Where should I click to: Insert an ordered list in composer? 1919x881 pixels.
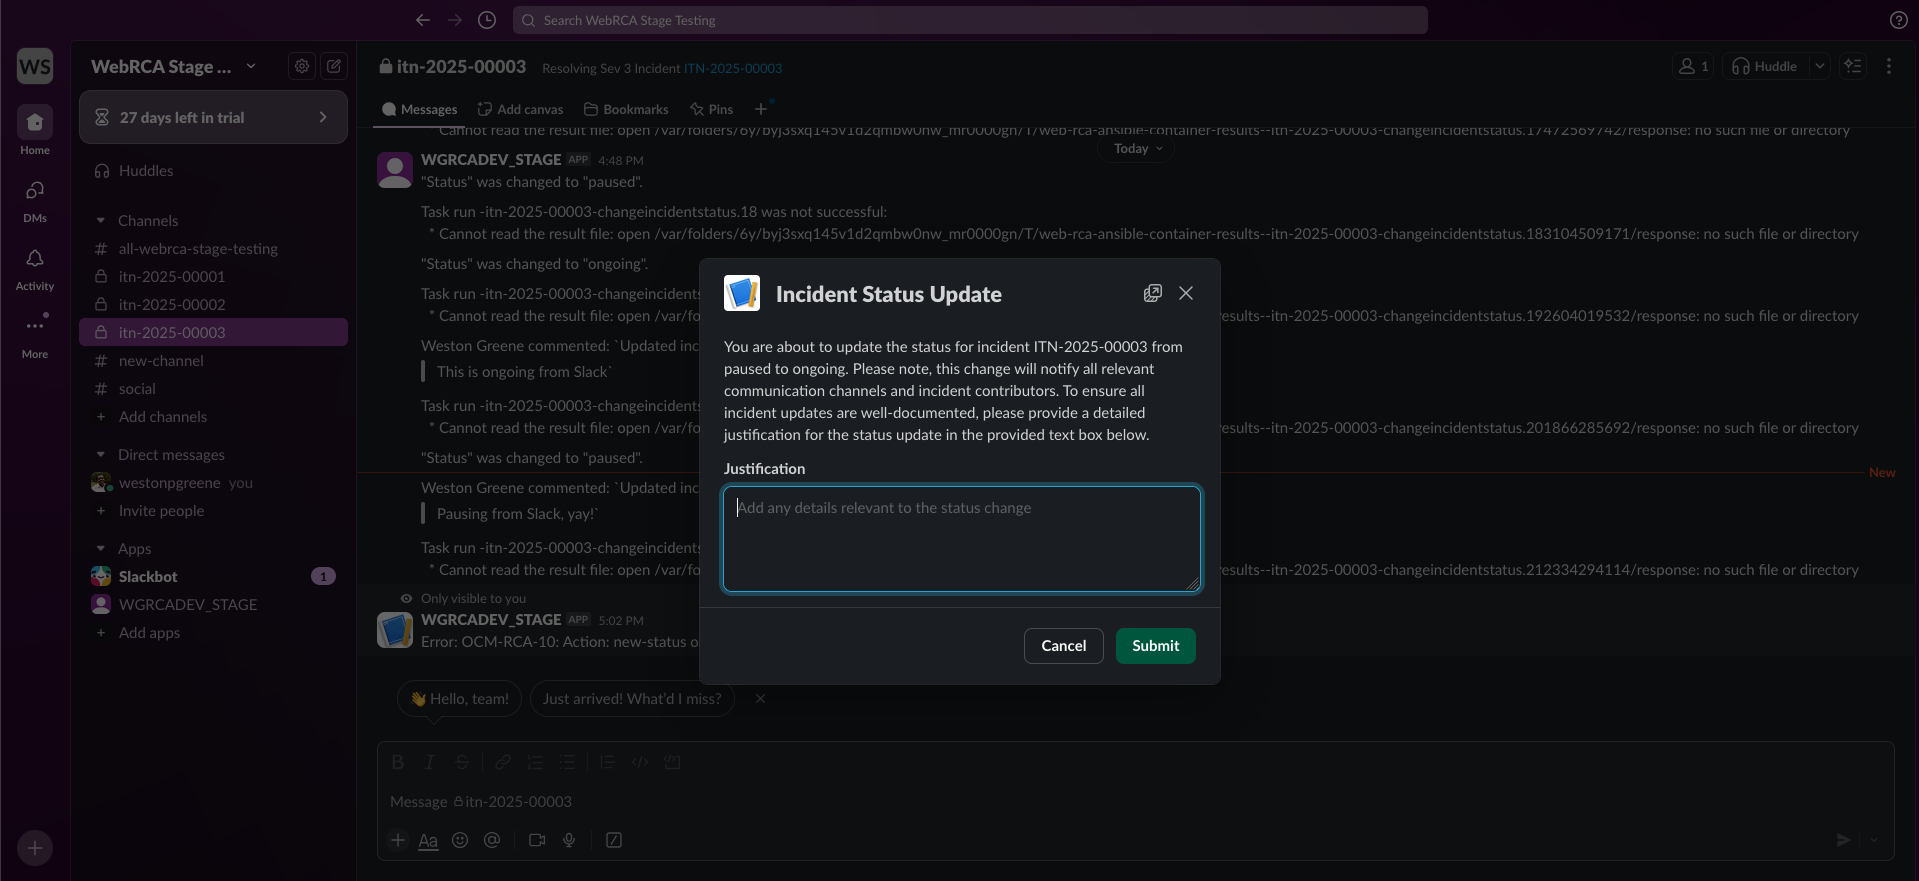coord(535,762)
